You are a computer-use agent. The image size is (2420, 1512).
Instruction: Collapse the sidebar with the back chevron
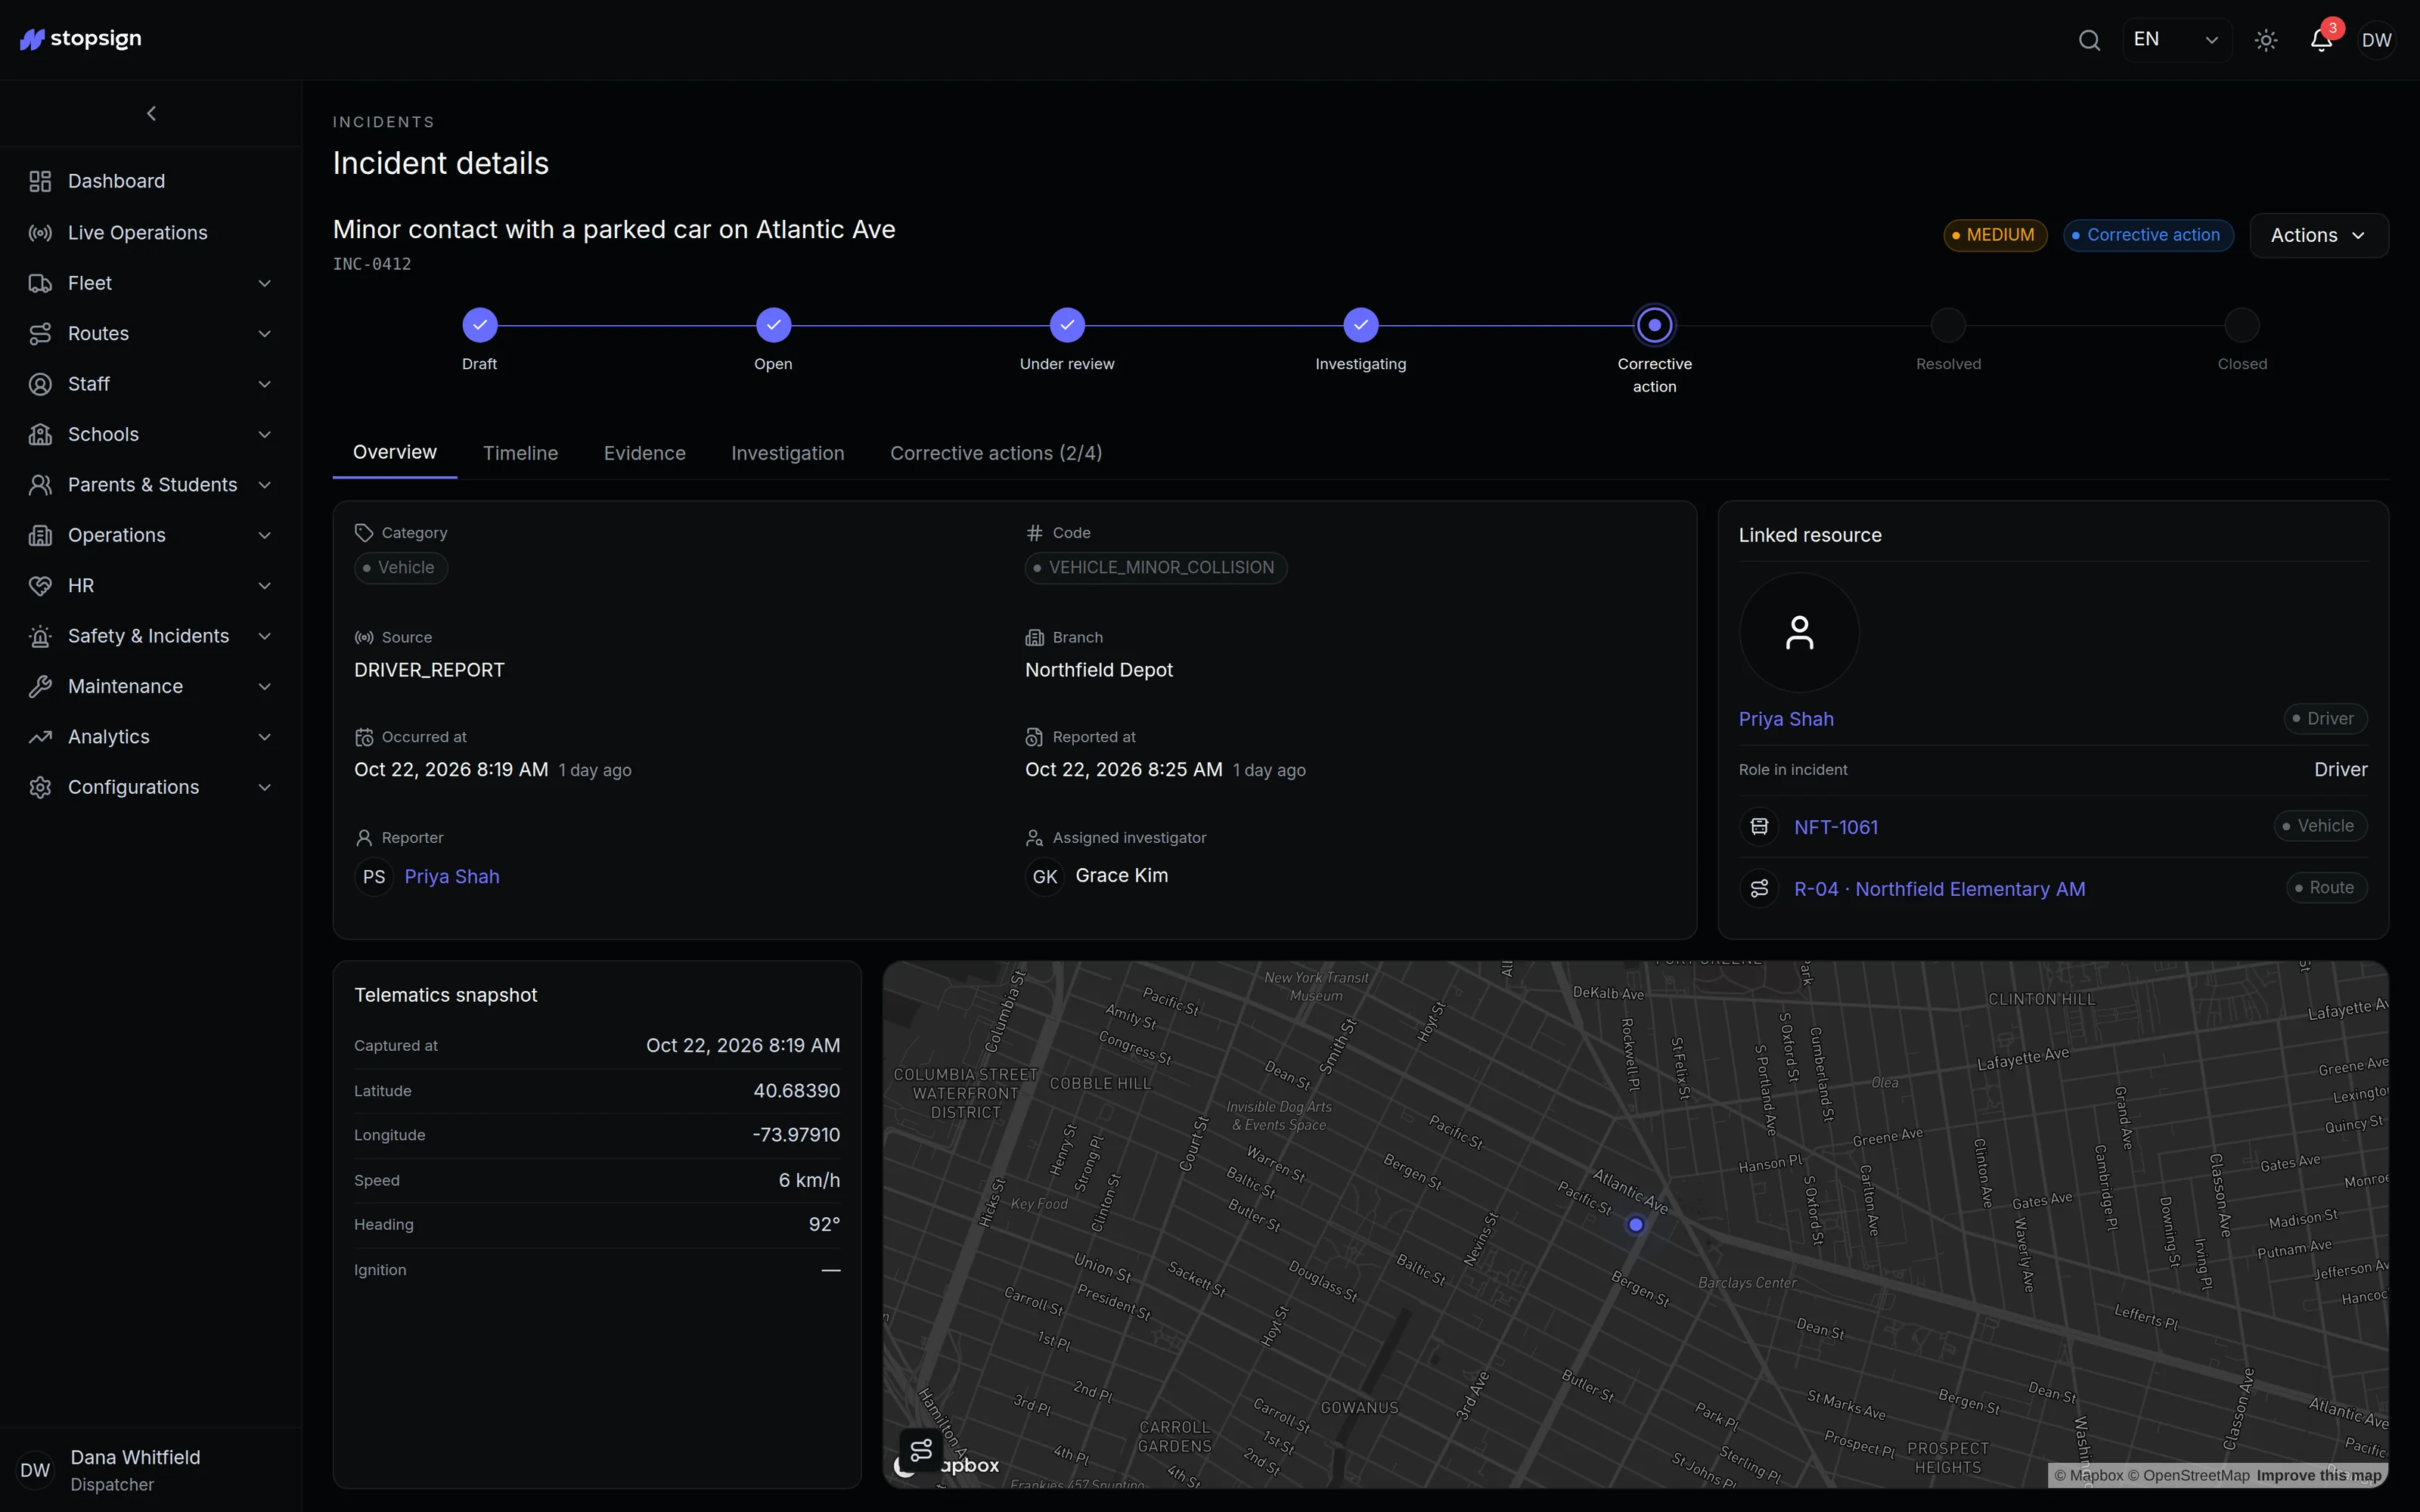151,114
